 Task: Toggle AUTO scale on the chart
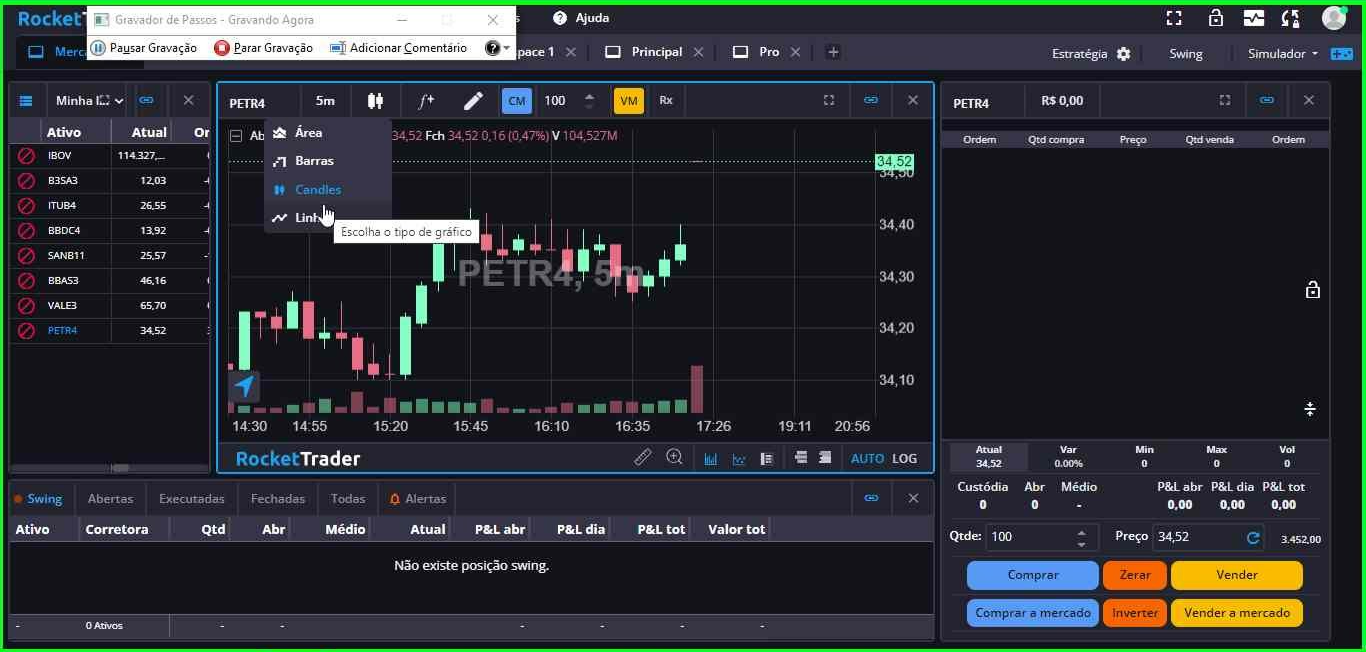(x=867, y=459)
